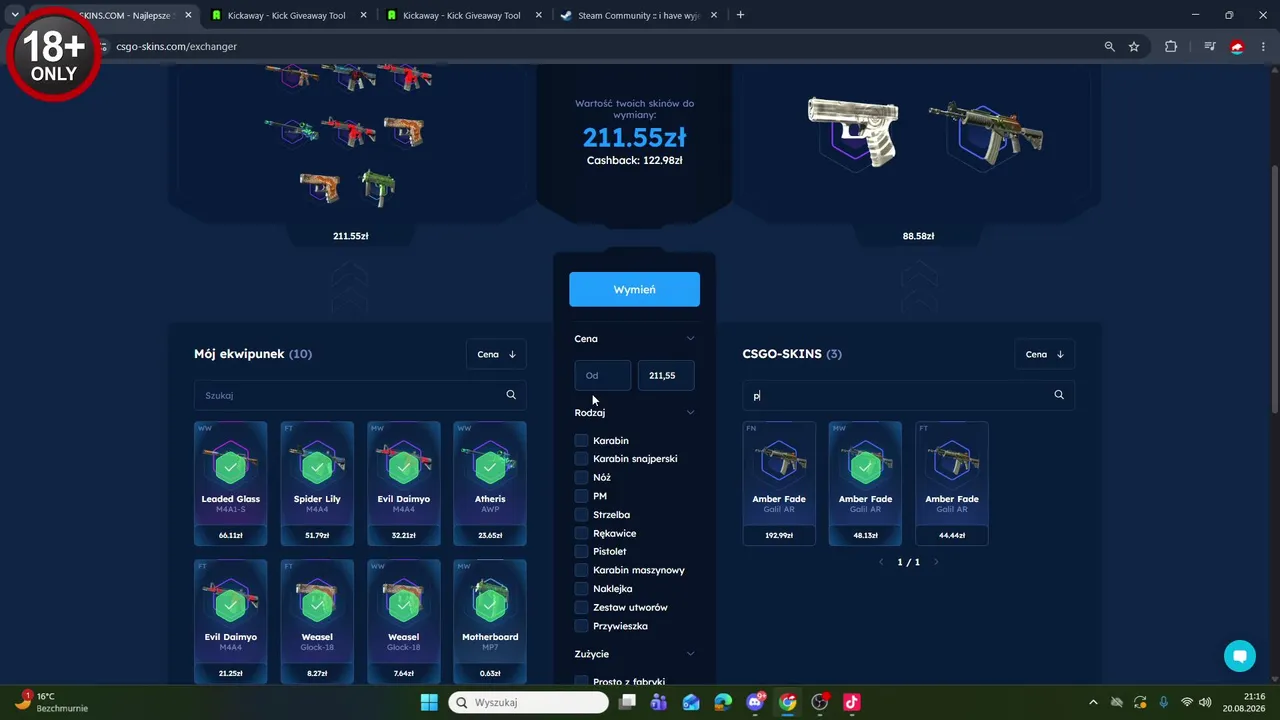Select the Strzelba checkbox
The height and width of the screenshot is (720, 1280).
point(581,515)
